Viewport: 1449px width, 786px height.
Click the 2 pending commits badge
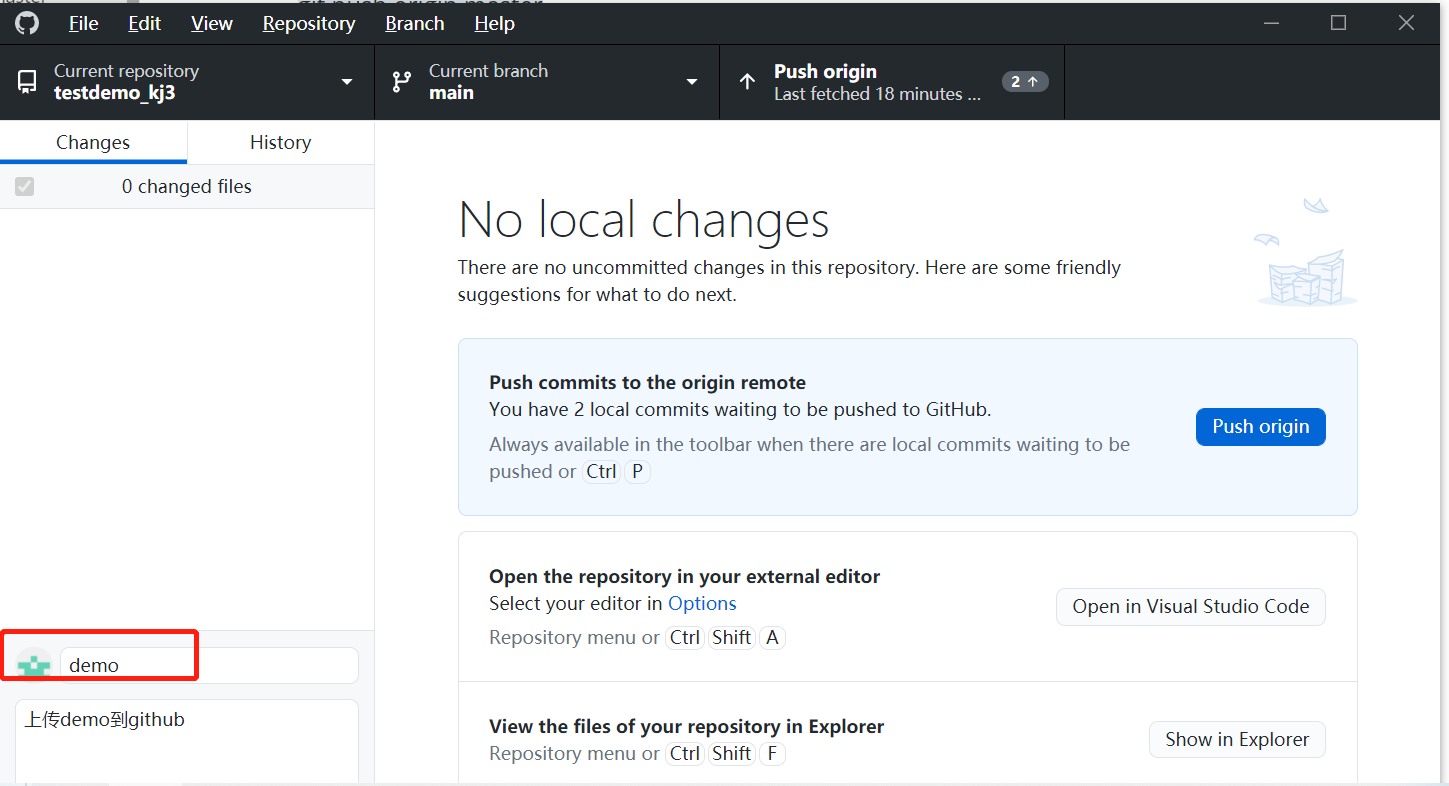(x=1024, y=82)
